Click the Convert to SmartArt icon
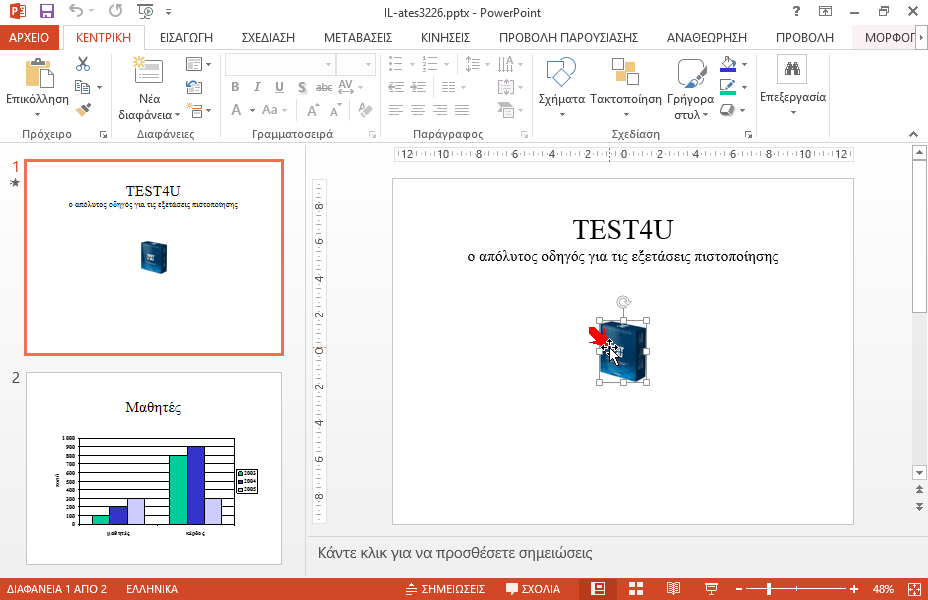 [x=506, y=109]
